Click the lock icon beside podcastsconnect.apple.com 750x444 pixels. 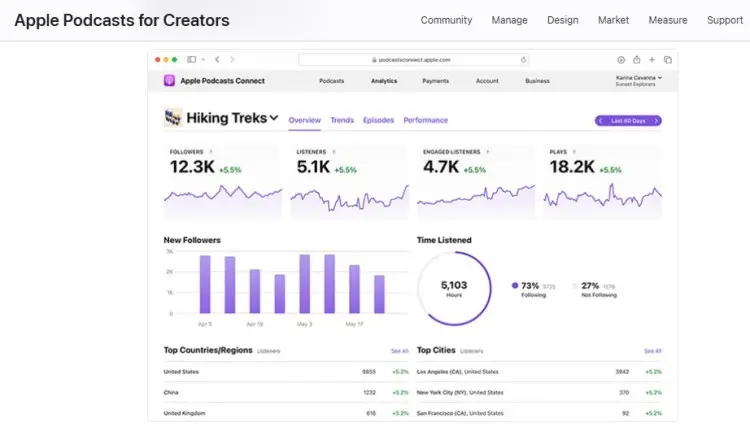(375, 60)
